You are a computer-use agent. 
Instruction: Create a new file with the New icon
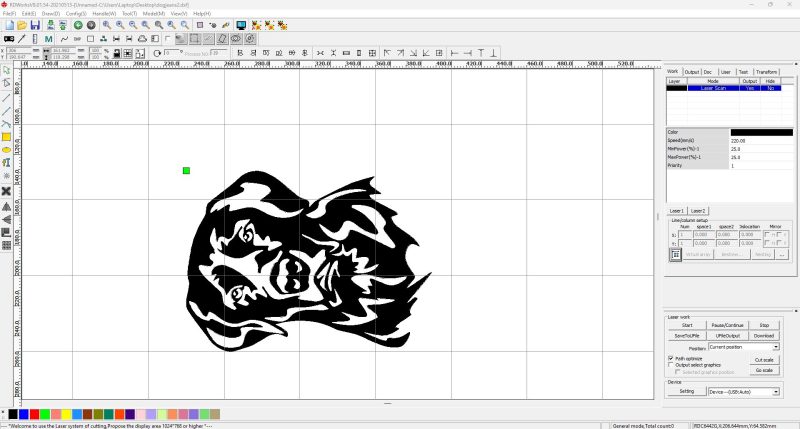[9, 25]
